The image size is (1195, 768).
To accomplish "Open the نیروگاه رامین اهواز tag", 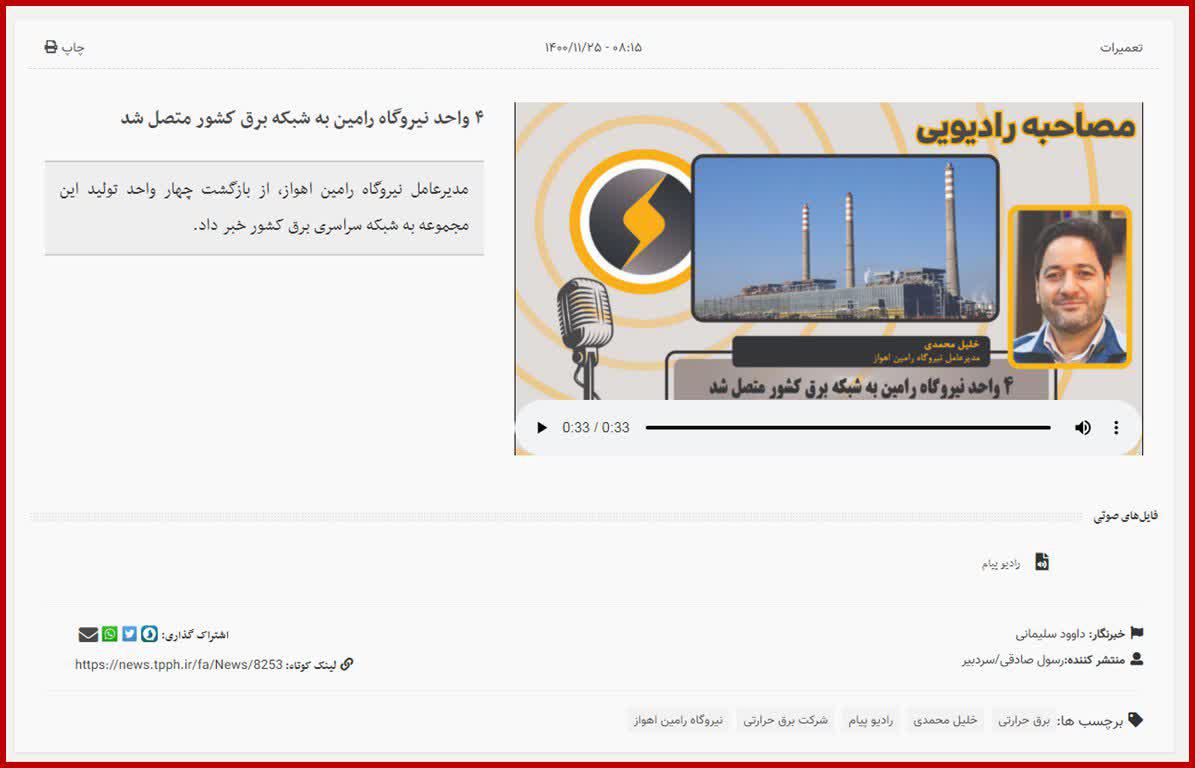I will [678, 720].
